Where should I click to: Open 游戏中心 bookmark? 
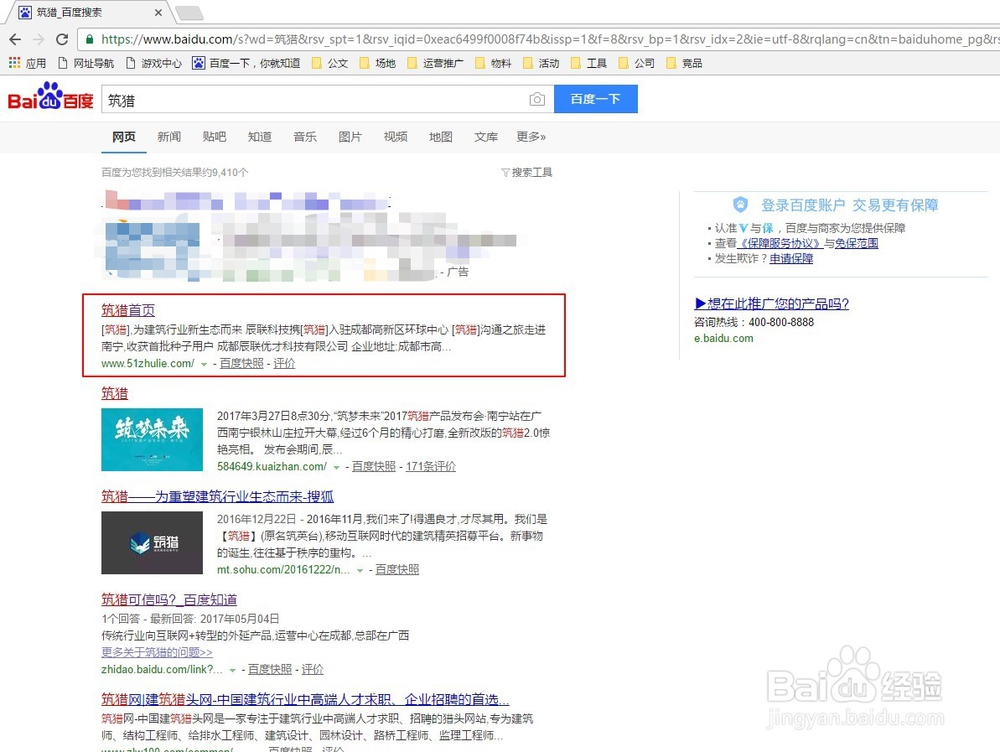154,63
